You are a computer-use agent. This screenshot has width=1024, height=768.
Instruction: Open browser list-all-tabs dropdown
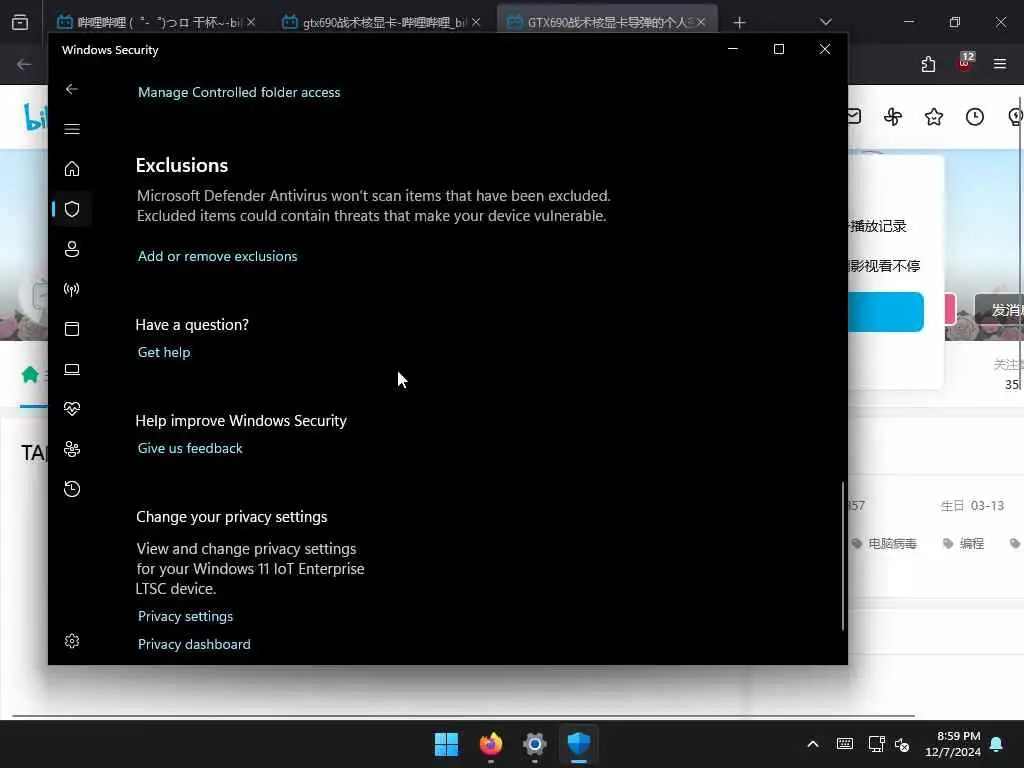click(x=826, y=22)
